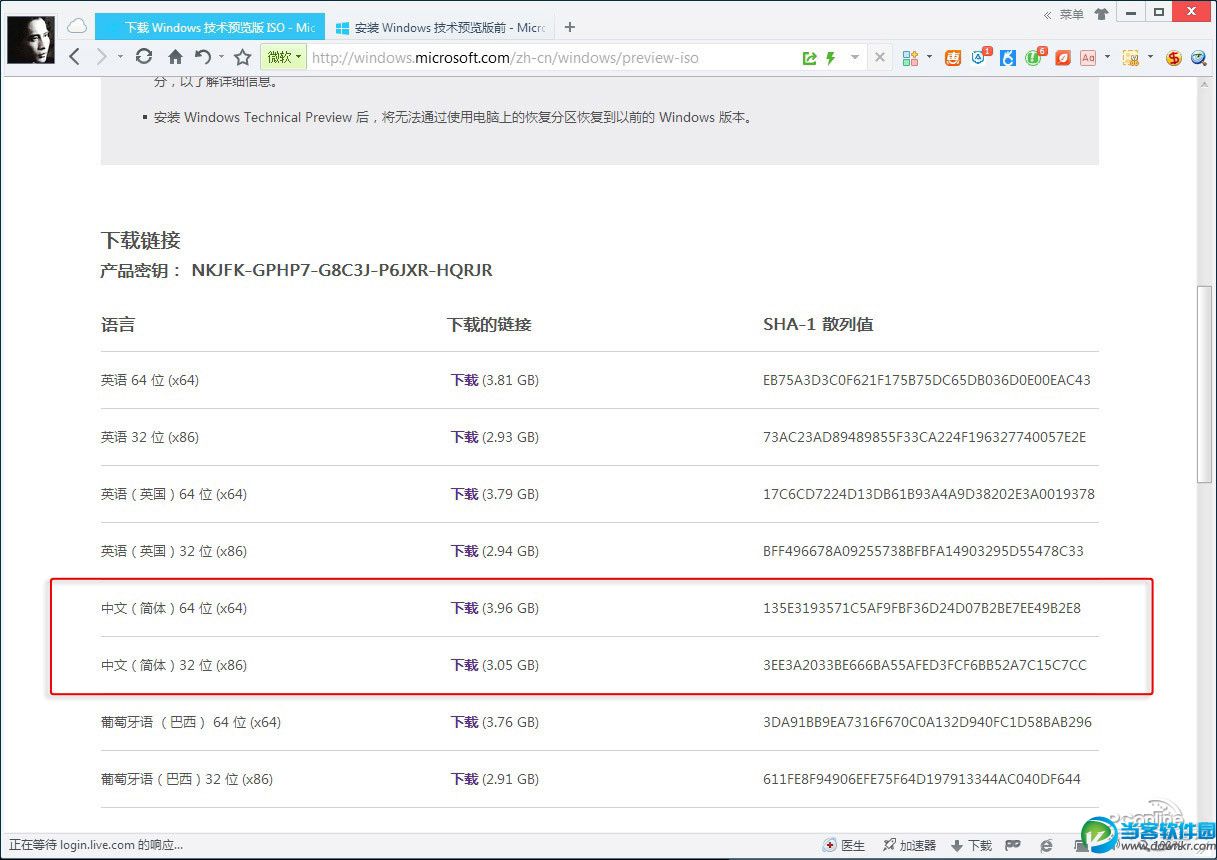Click the tab list double-arrow icon
The height and width of the screenshot is (860, 1217).
tap(1047, 15)
